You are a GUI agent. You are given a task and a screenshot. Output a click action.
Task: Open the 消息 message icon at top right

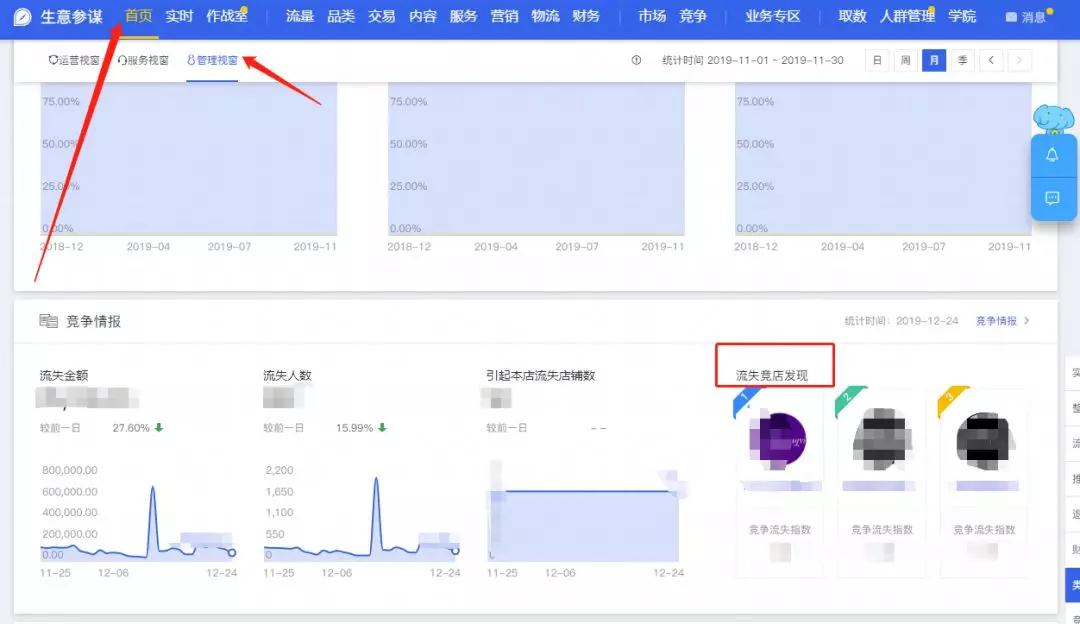(x=1013, y=15)
